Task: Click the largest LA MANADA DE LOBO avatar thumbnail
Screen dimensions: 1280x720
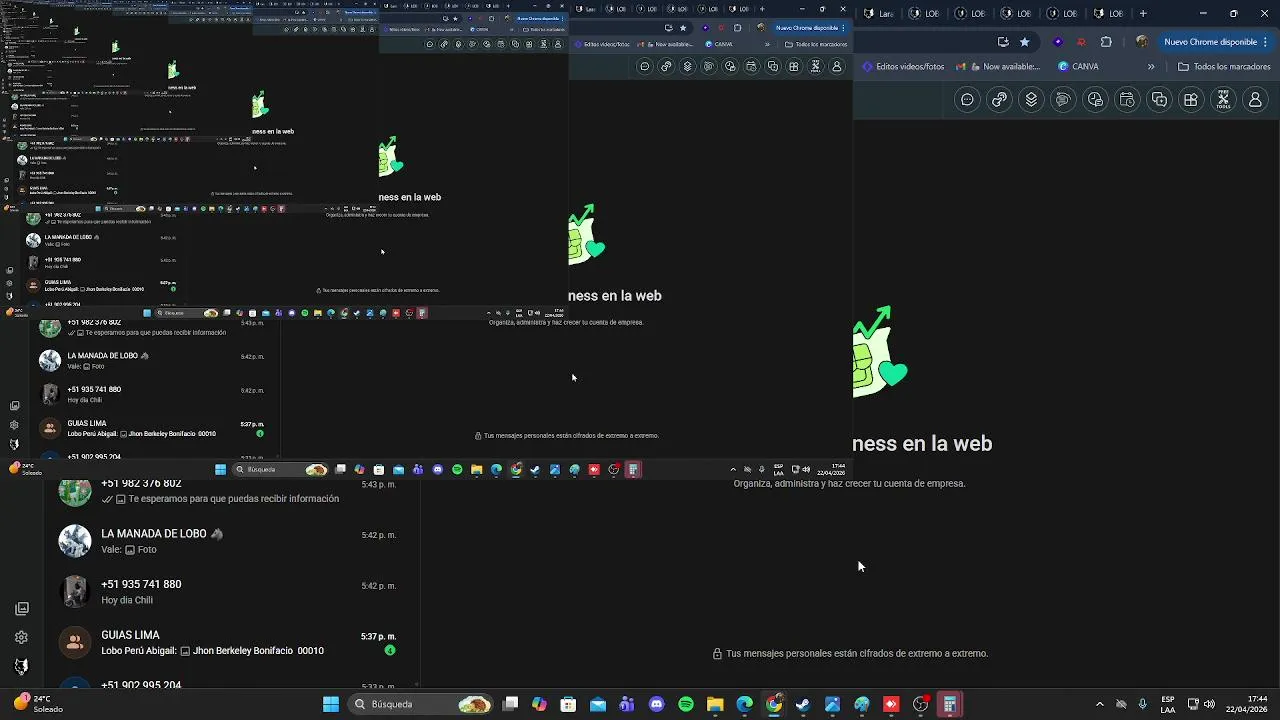Action: pos(75,541)
